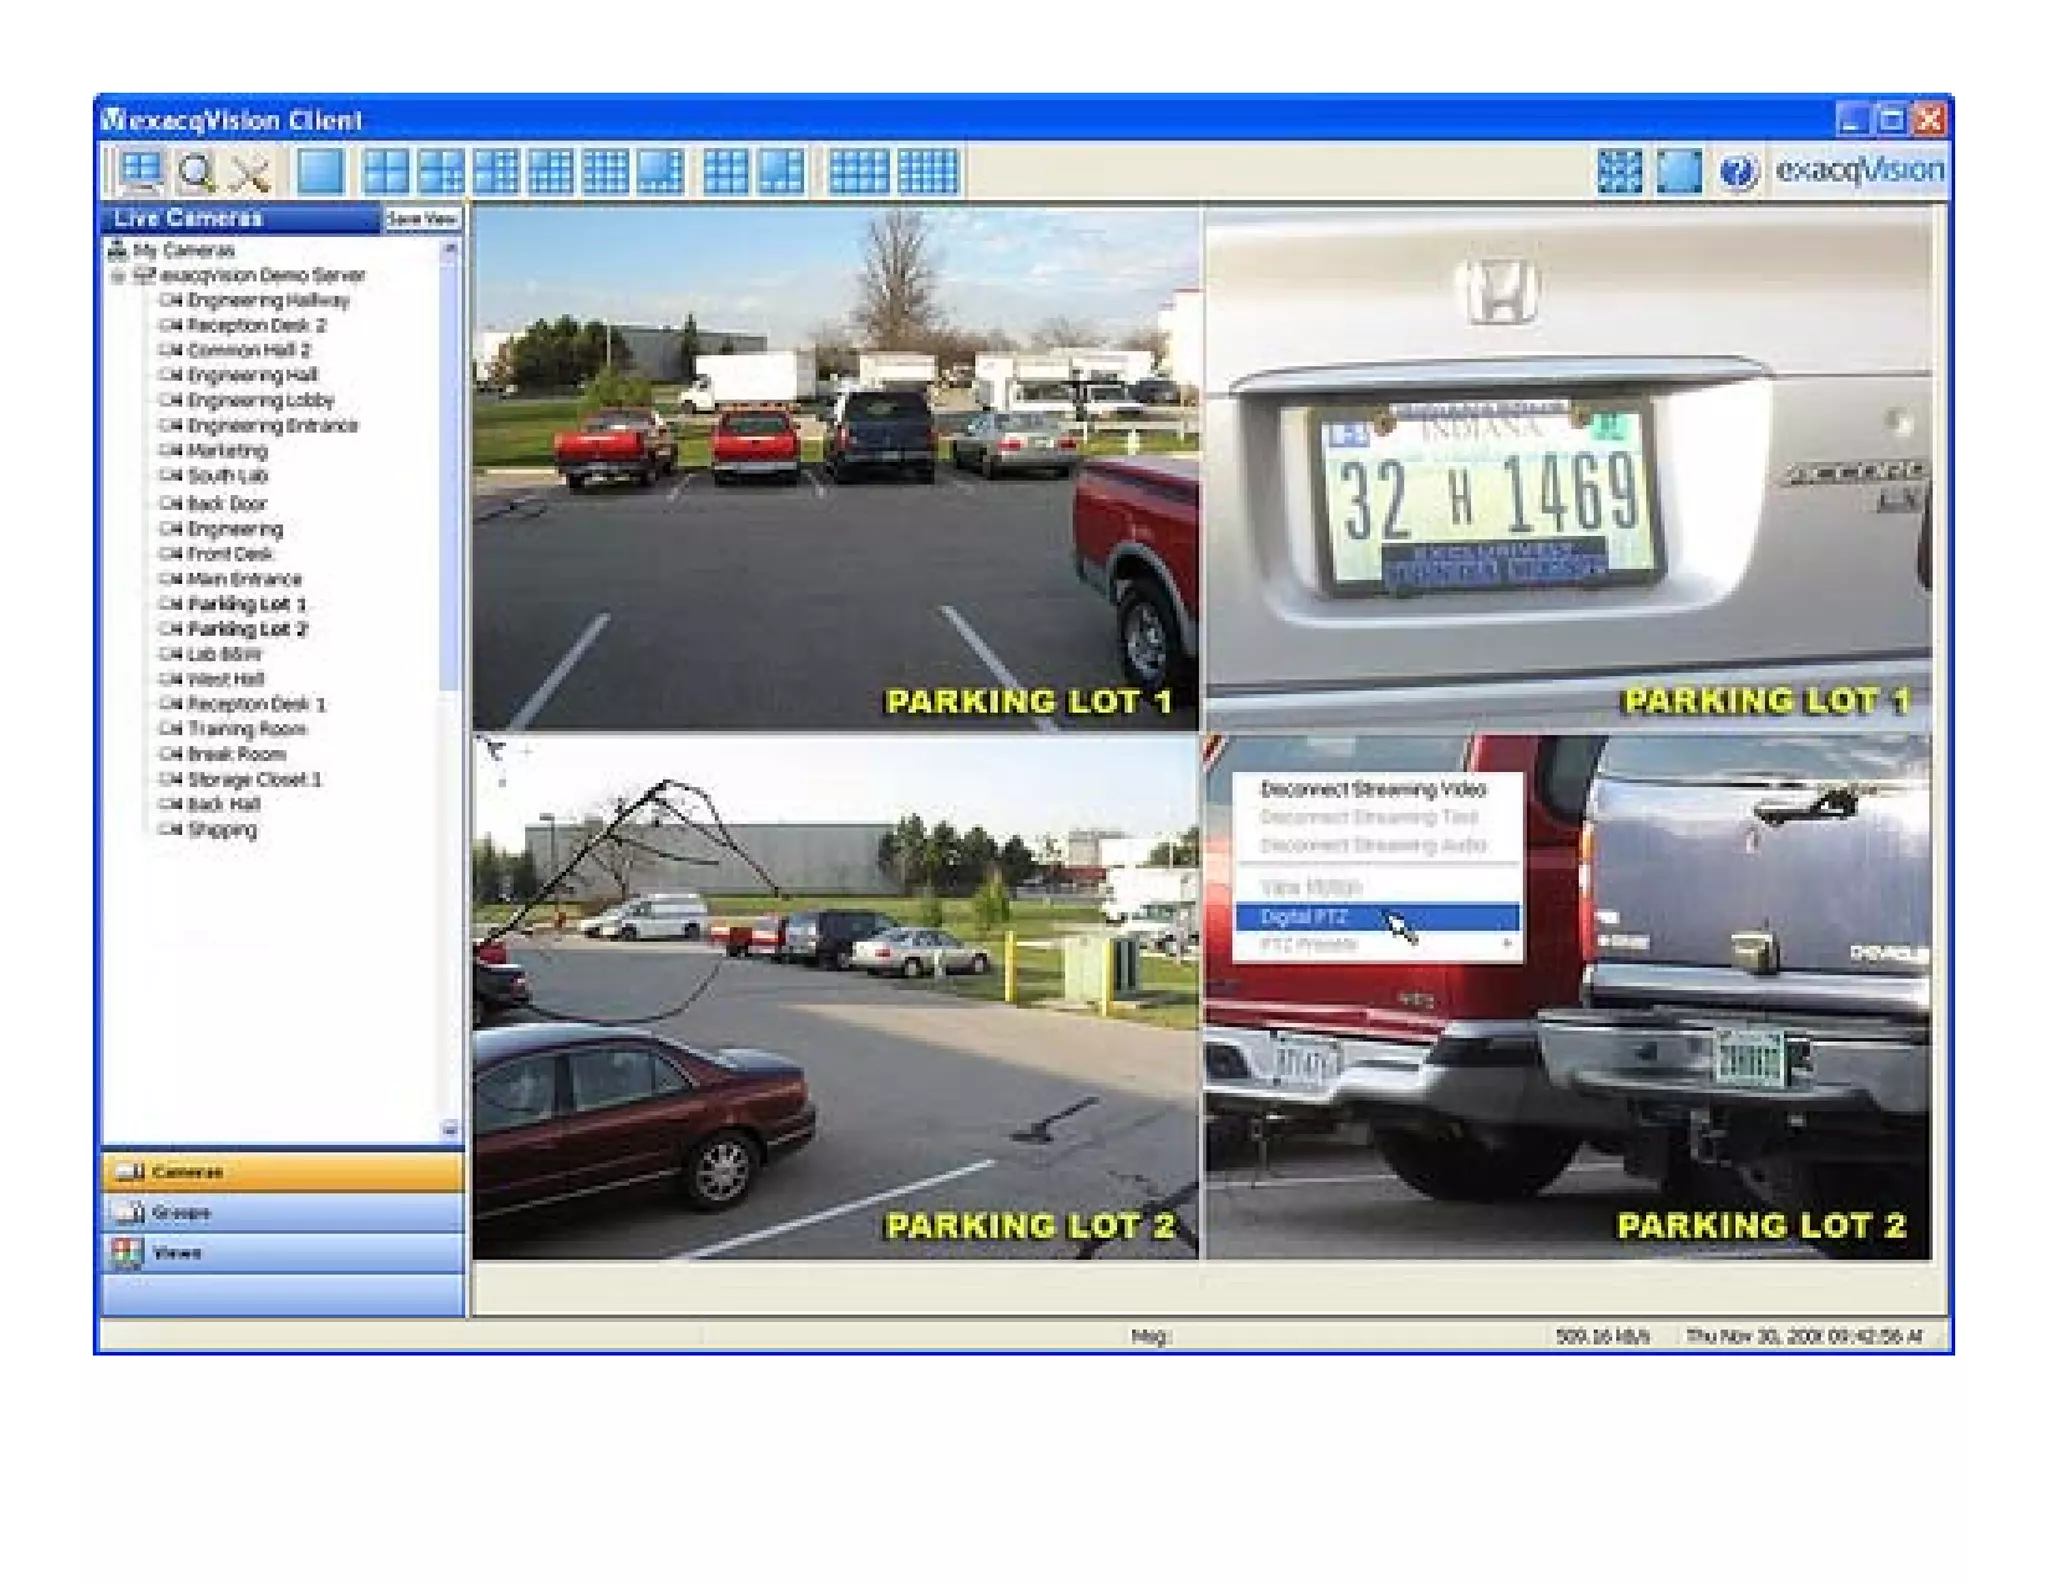Click full screen icon beside help
The width and height of the screenshot is (2048, 1582).
pos(1679,171)
